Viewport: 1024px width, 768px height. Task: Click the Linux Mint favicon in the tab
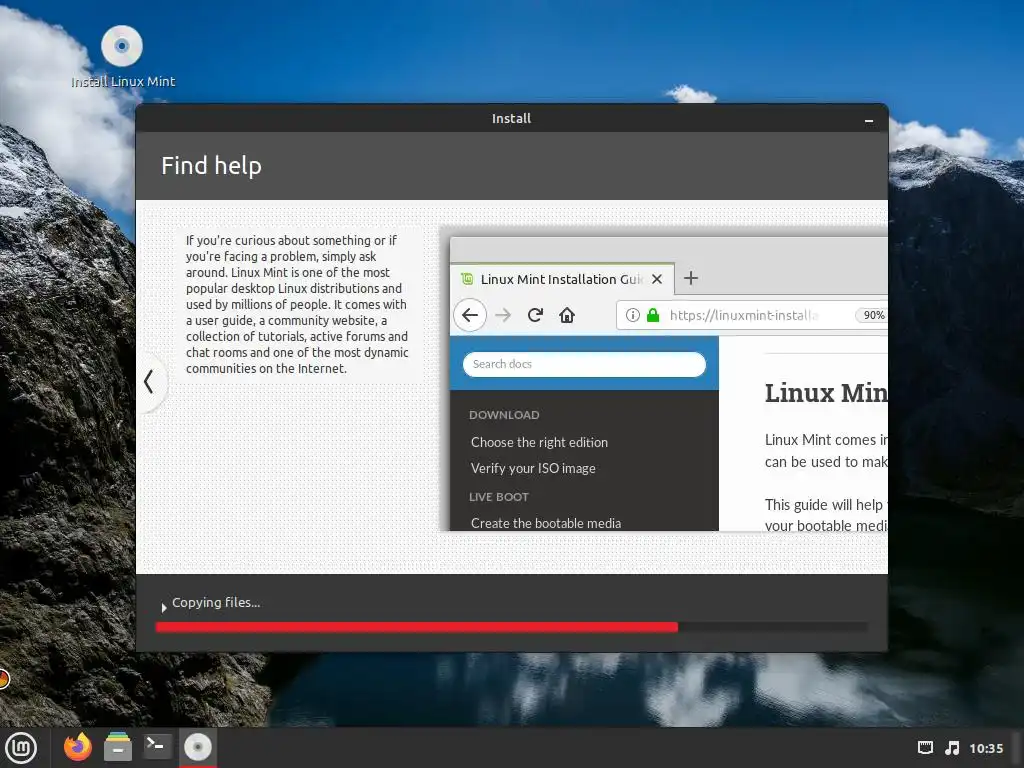467,279
